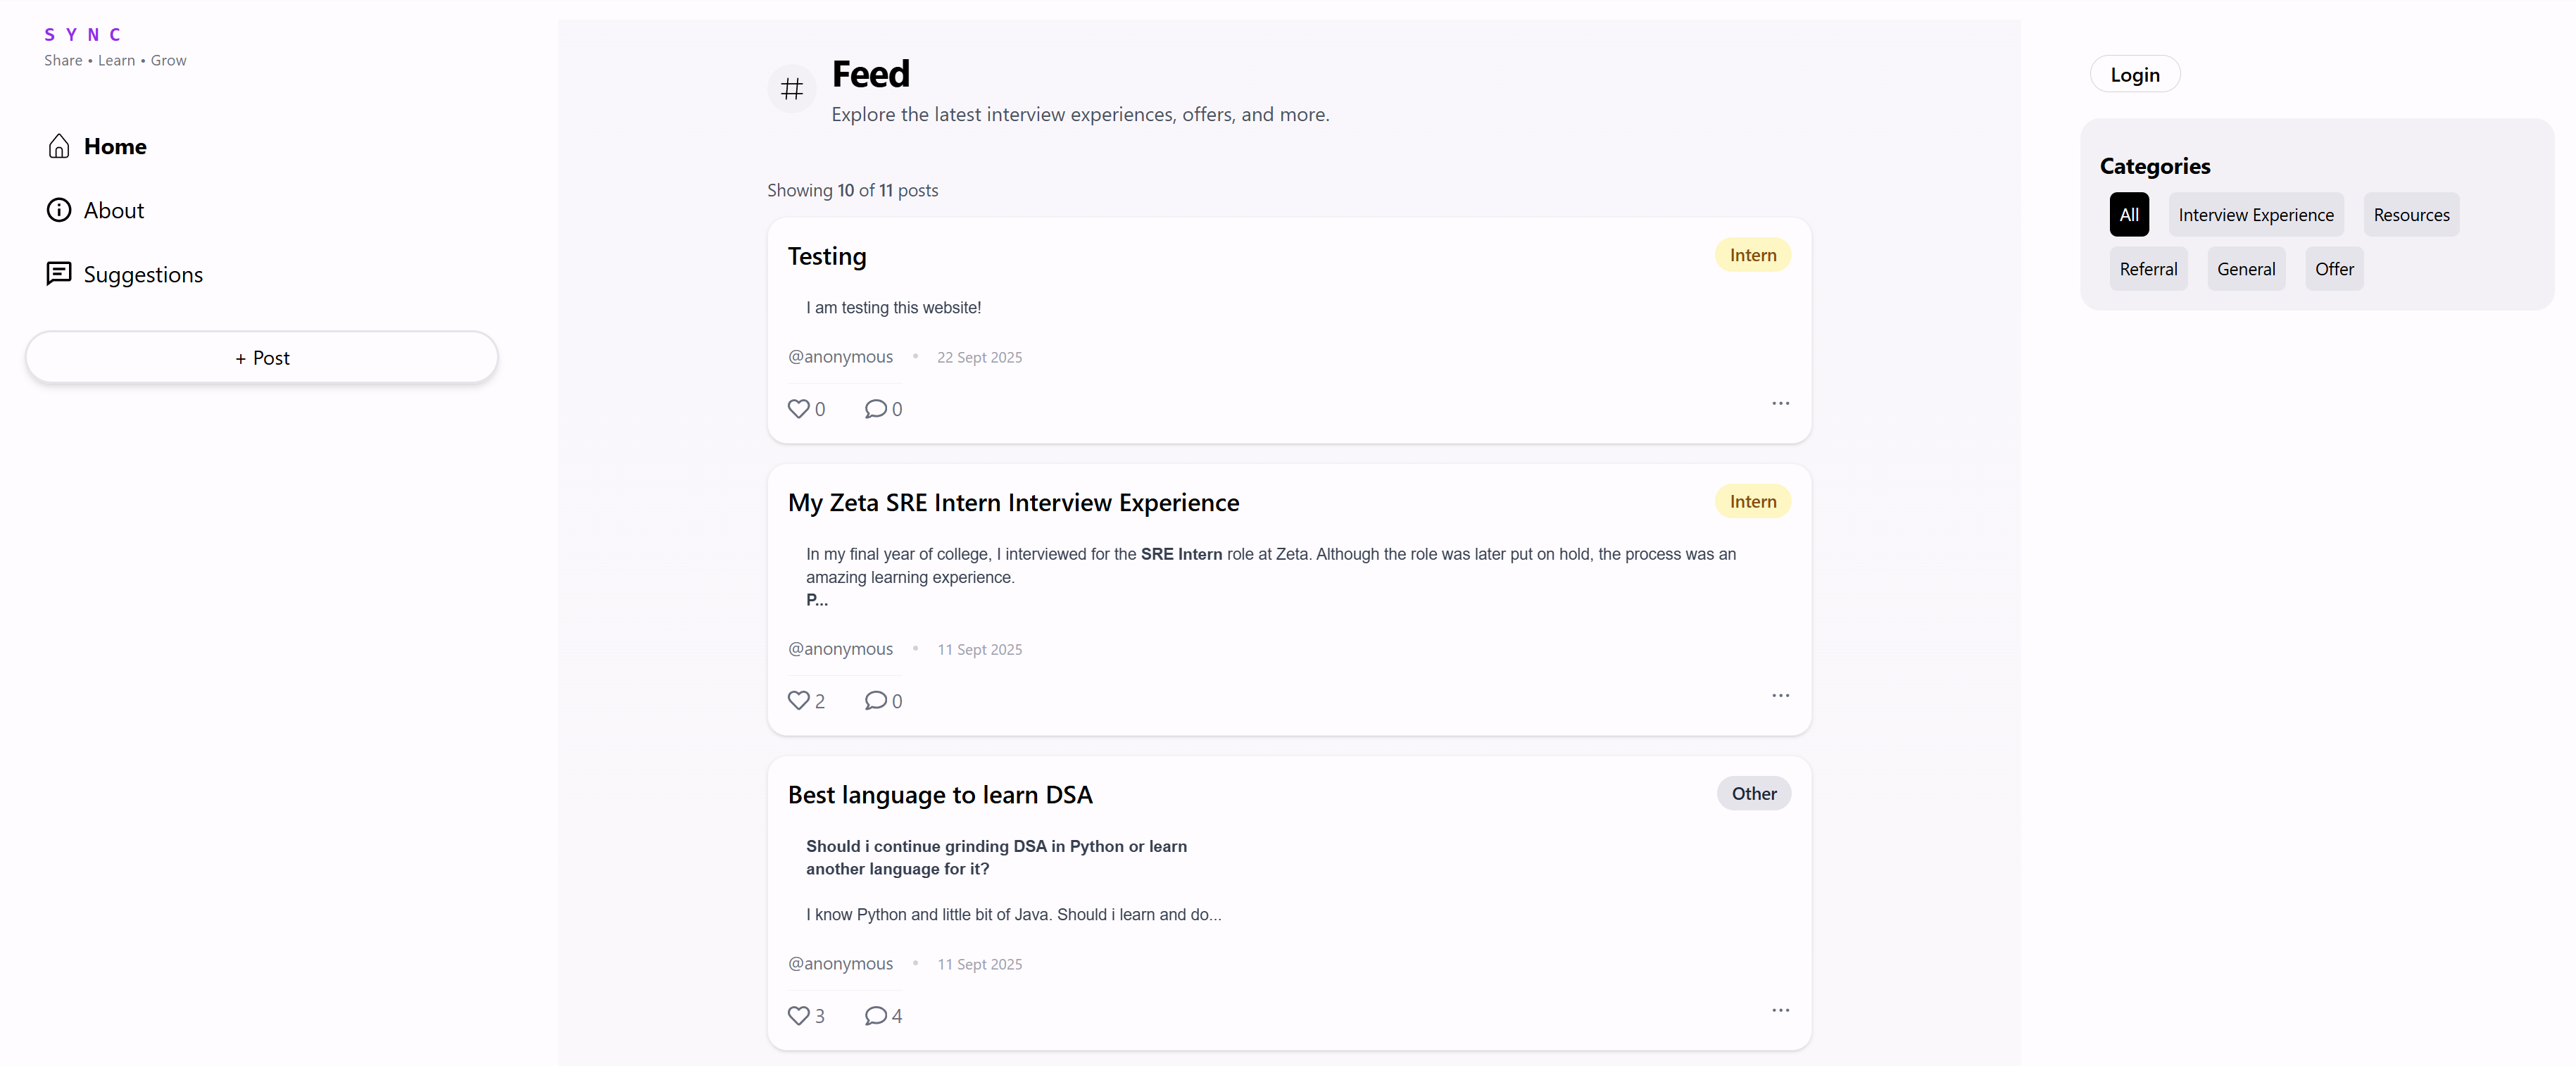Open the My Zeta SRE Intern post title
This screenshot has height=1066, width=2576.
tap(1013, 502)
